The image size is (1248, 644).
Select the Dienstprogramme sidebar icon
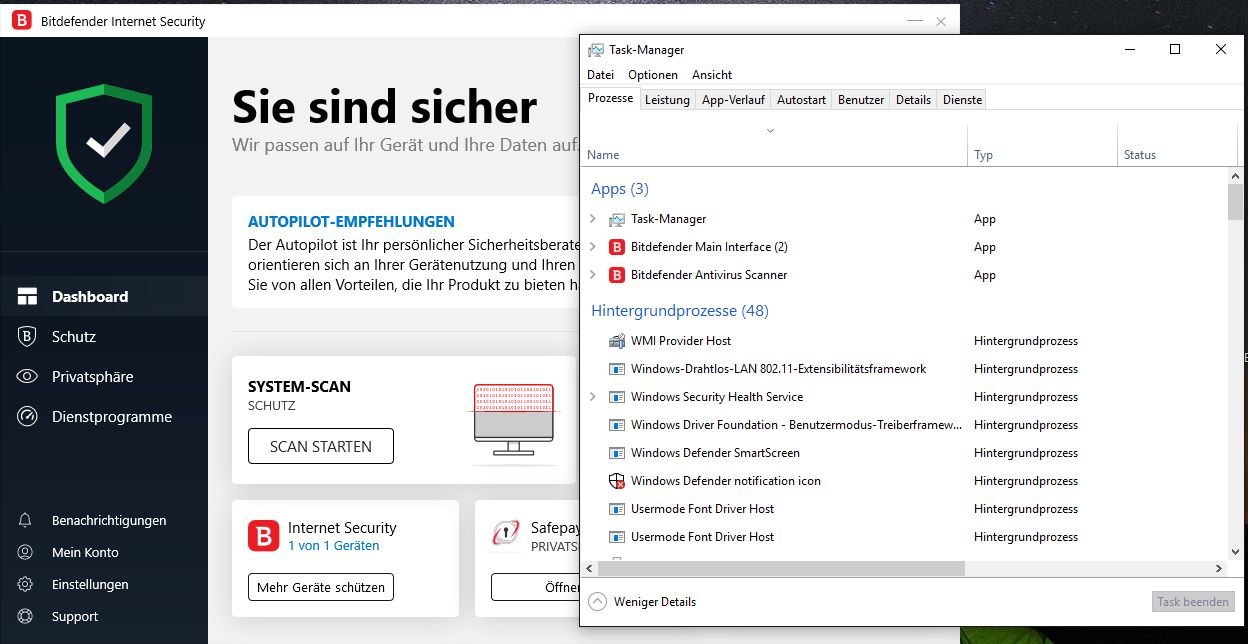pos(26,417)
